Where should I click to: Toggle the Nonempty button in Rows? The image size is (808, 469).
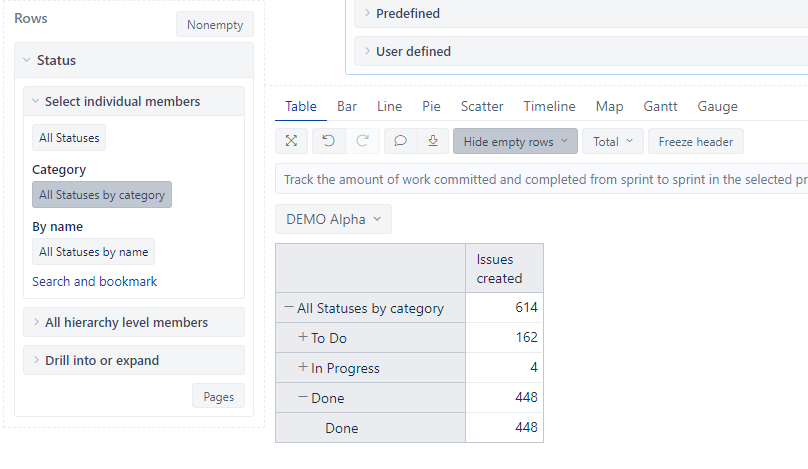(x=215, y=25)
